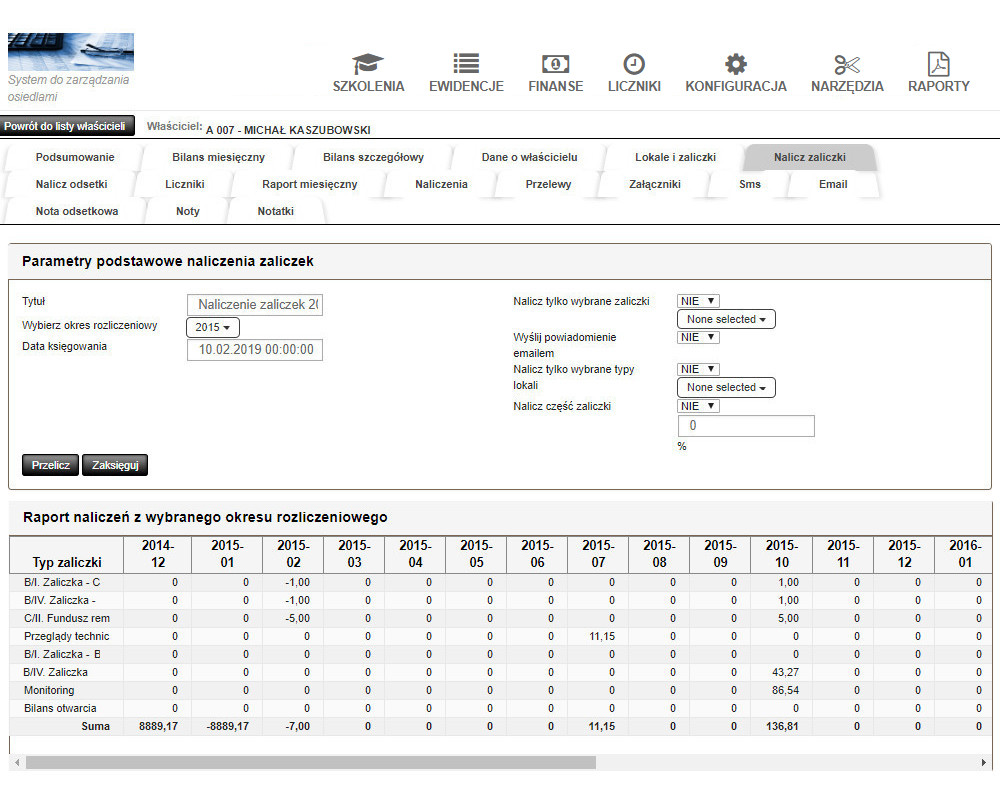This screenshot has width=1000, height=800.
Task: Open the Sms tab
Action: pos(750,184)
